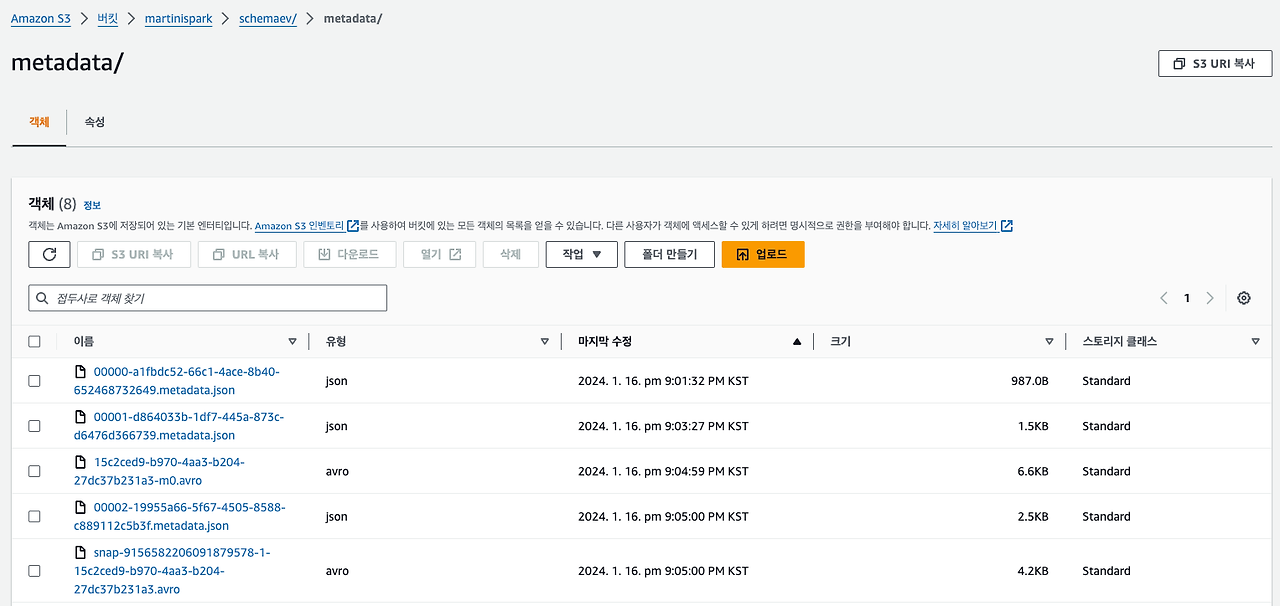The height and width of the screenshot is (606, 1280).
Task: Click external link icon beside Amazon S3 인벤토리
Action: click(x=353, y=226)
